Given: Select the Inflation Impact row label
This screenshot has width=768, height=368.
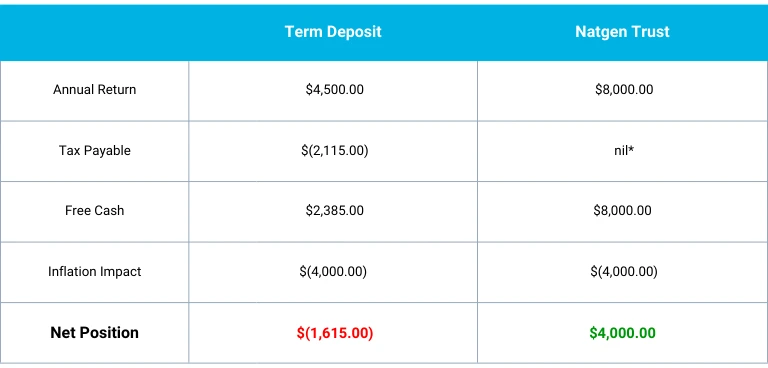Looking at the screenshot, I should pyautogui.click(x=95, y=271).
